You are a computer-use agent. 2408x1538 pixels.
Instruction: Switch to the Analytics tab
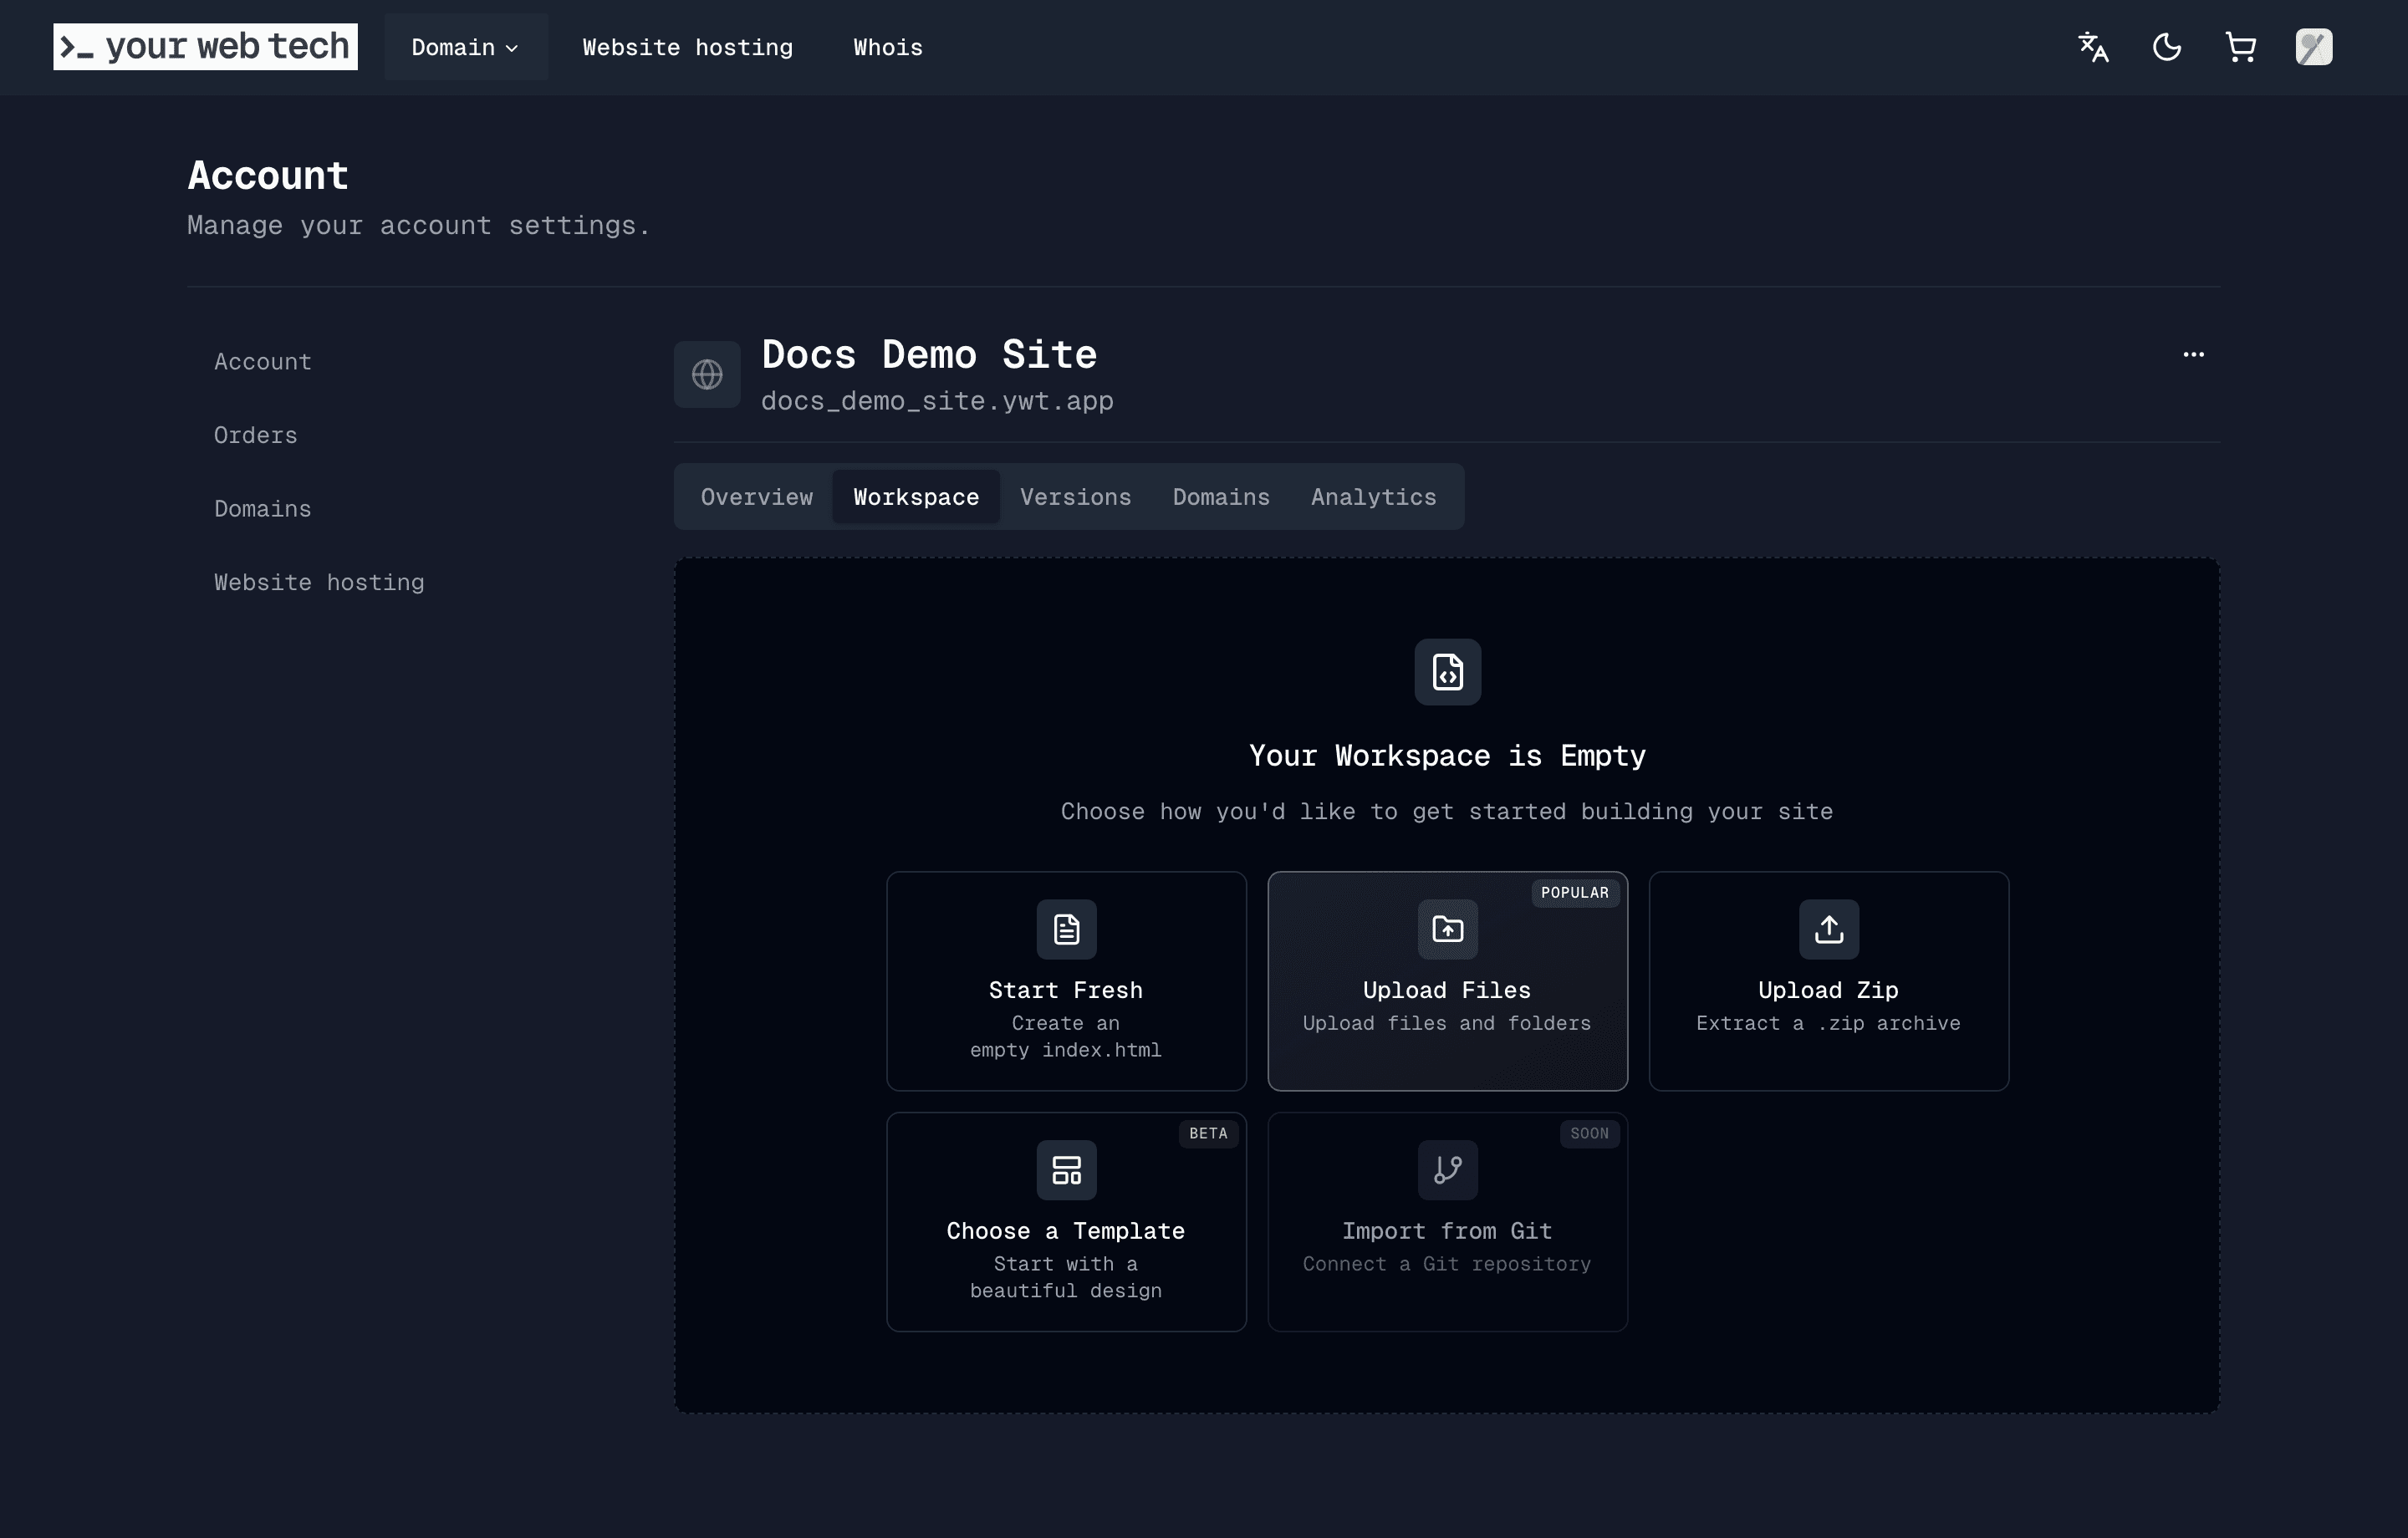click(x=1374, y=497)
